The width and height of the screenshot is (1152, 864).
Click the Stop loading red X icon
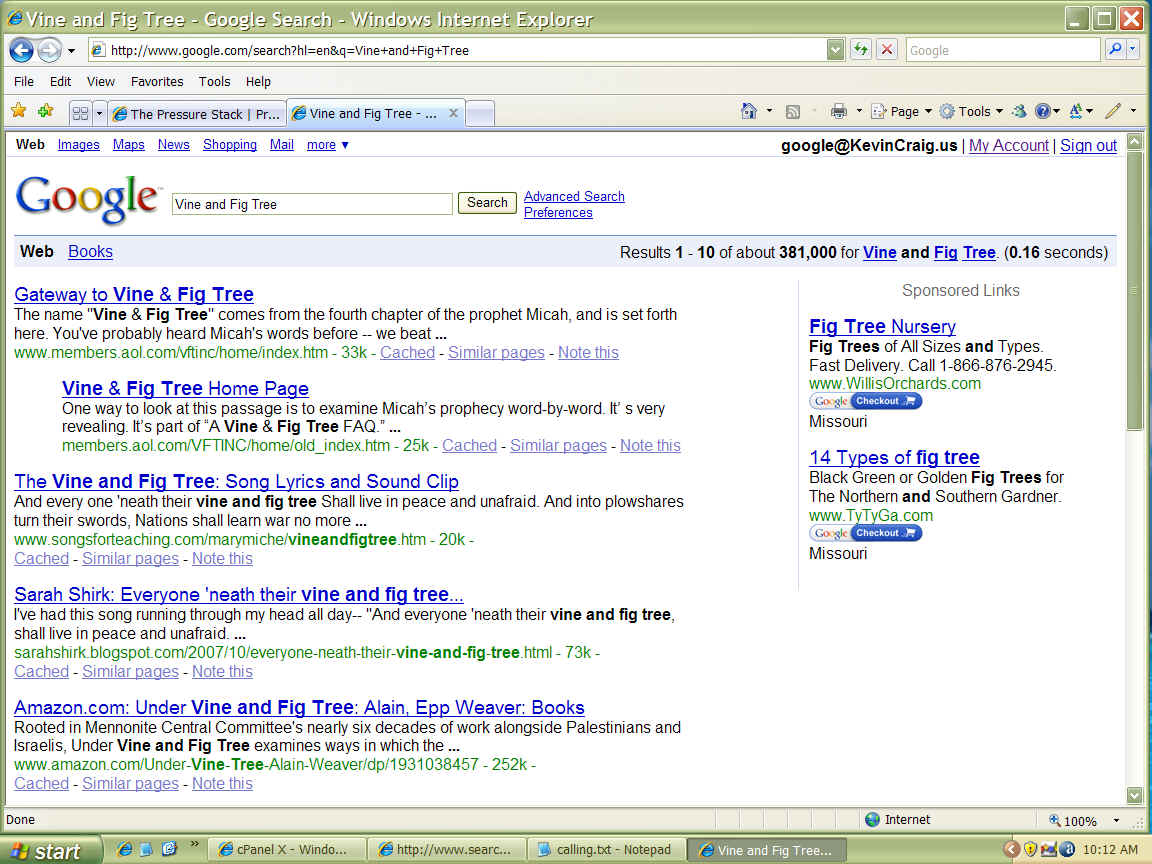[887, 50]
